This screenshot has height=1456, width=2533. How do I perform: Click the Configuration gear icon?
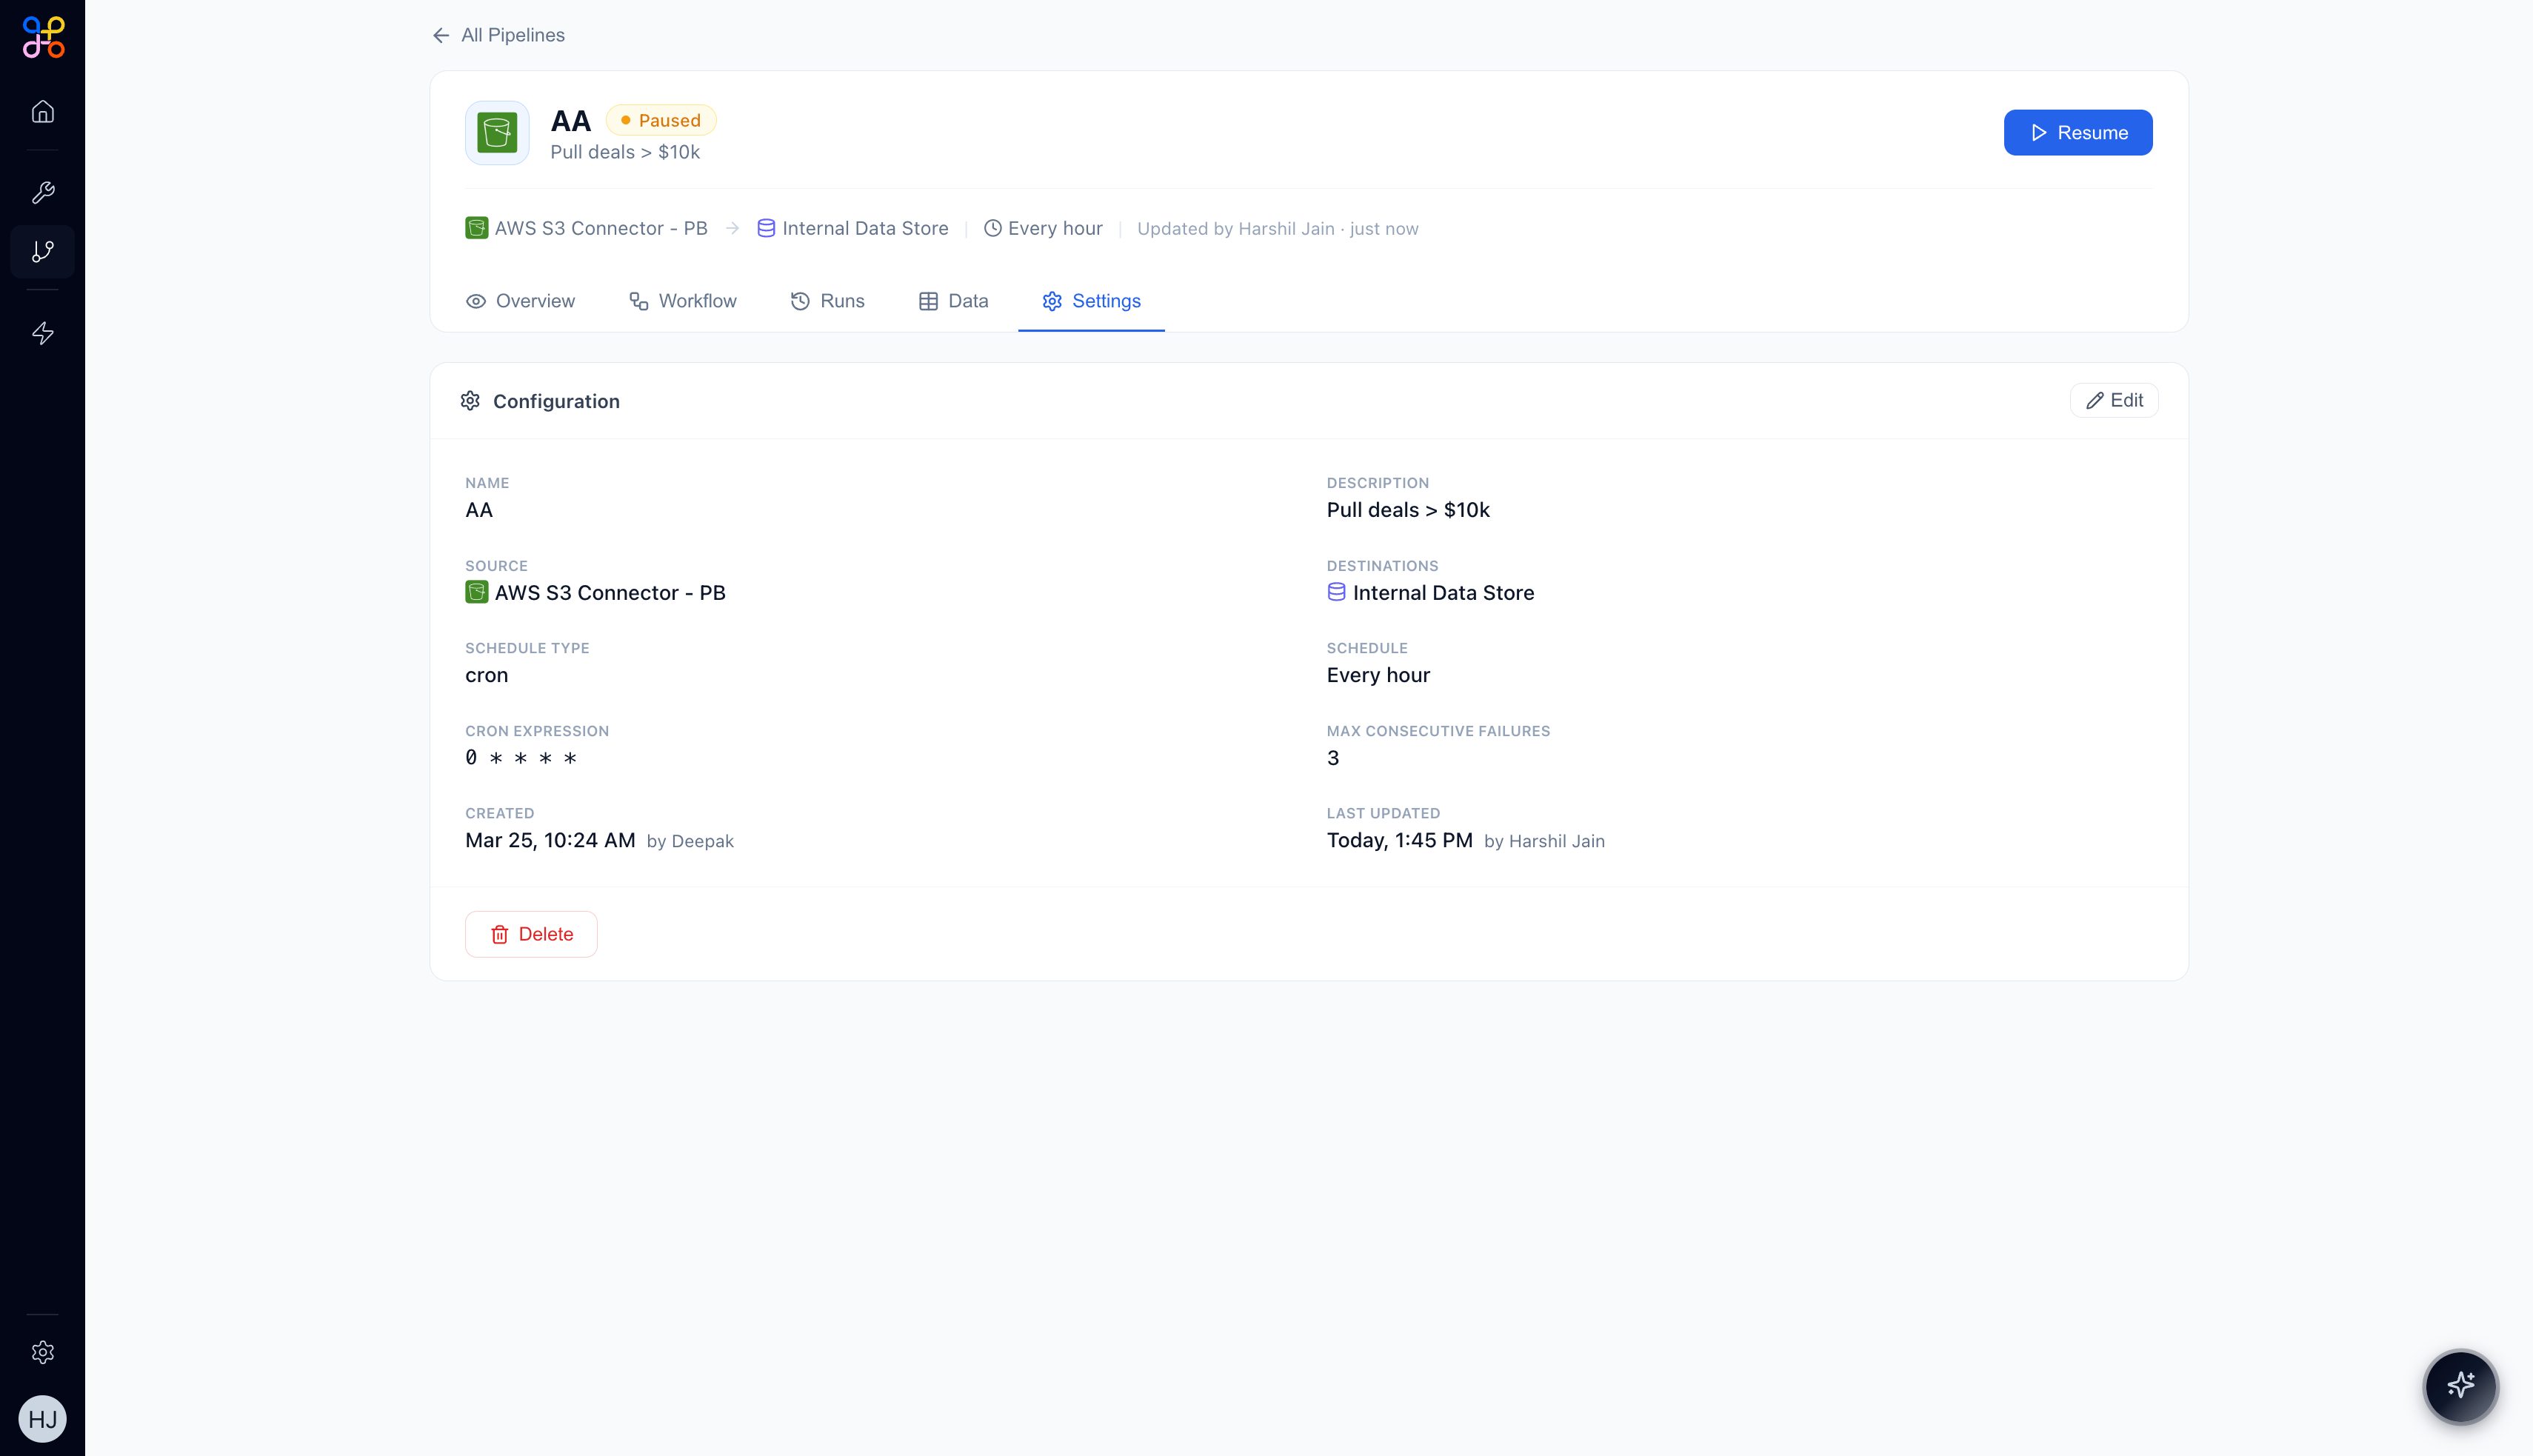470,400
